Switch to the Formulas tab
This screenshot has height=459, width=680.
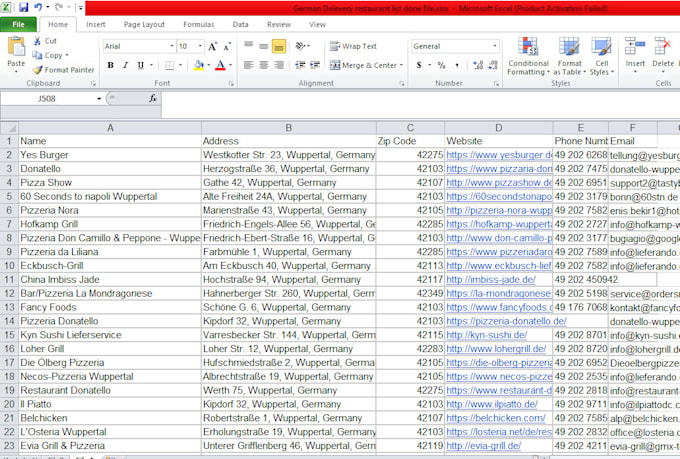[199, 24]
